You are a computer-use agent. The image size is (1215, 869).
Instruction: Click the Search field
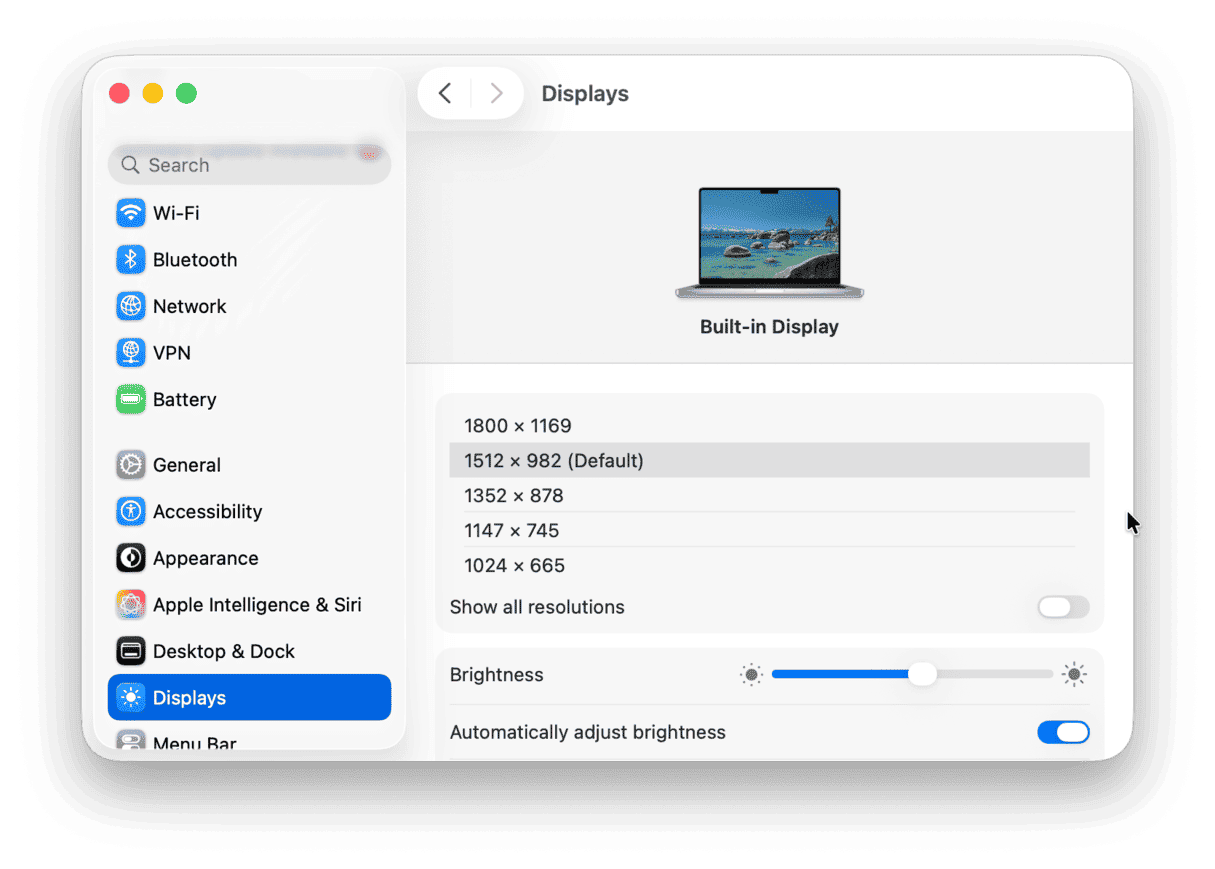click(248, 164)
